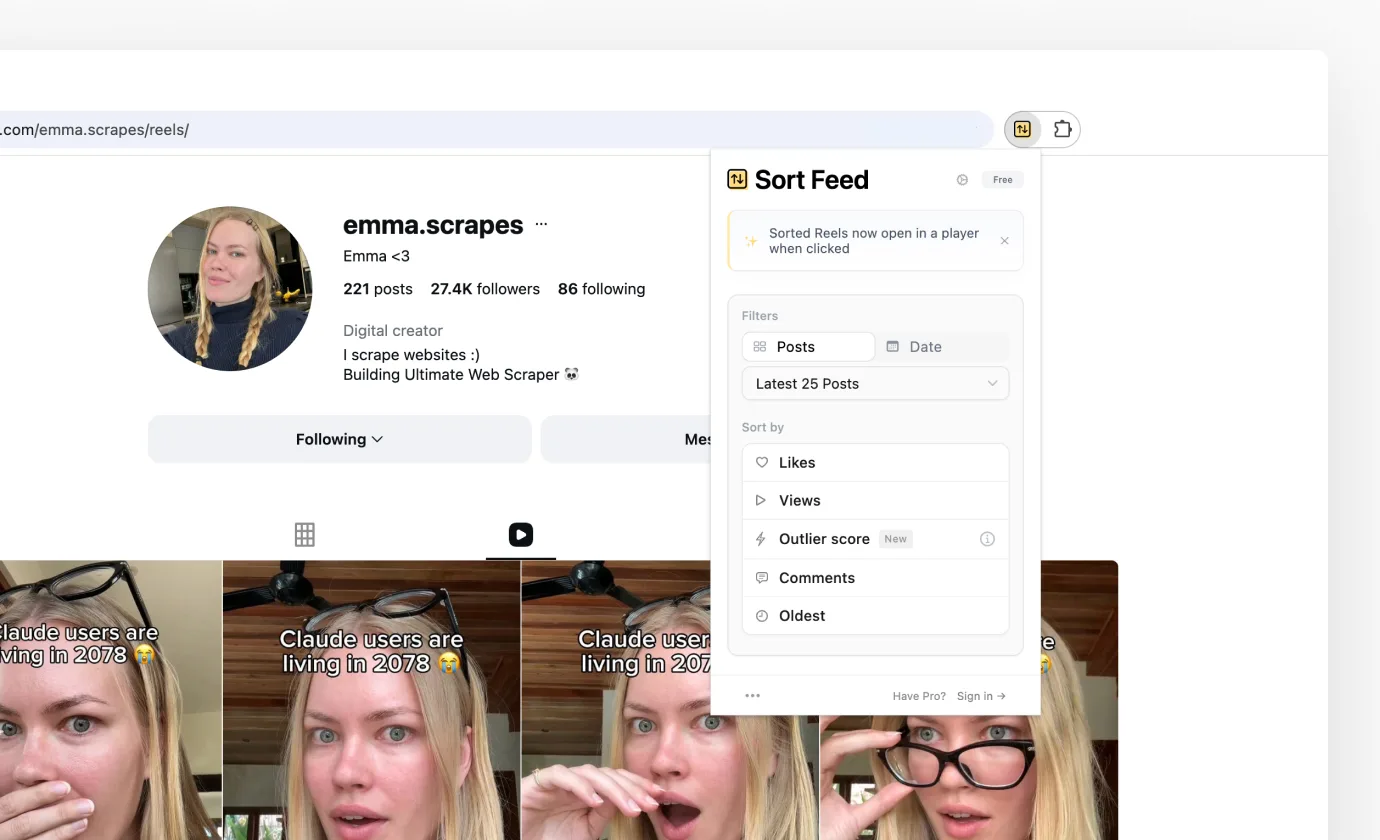This screenshot has width=1380, height=840.
Task: Sort by Outlier score
Action: 875,539
